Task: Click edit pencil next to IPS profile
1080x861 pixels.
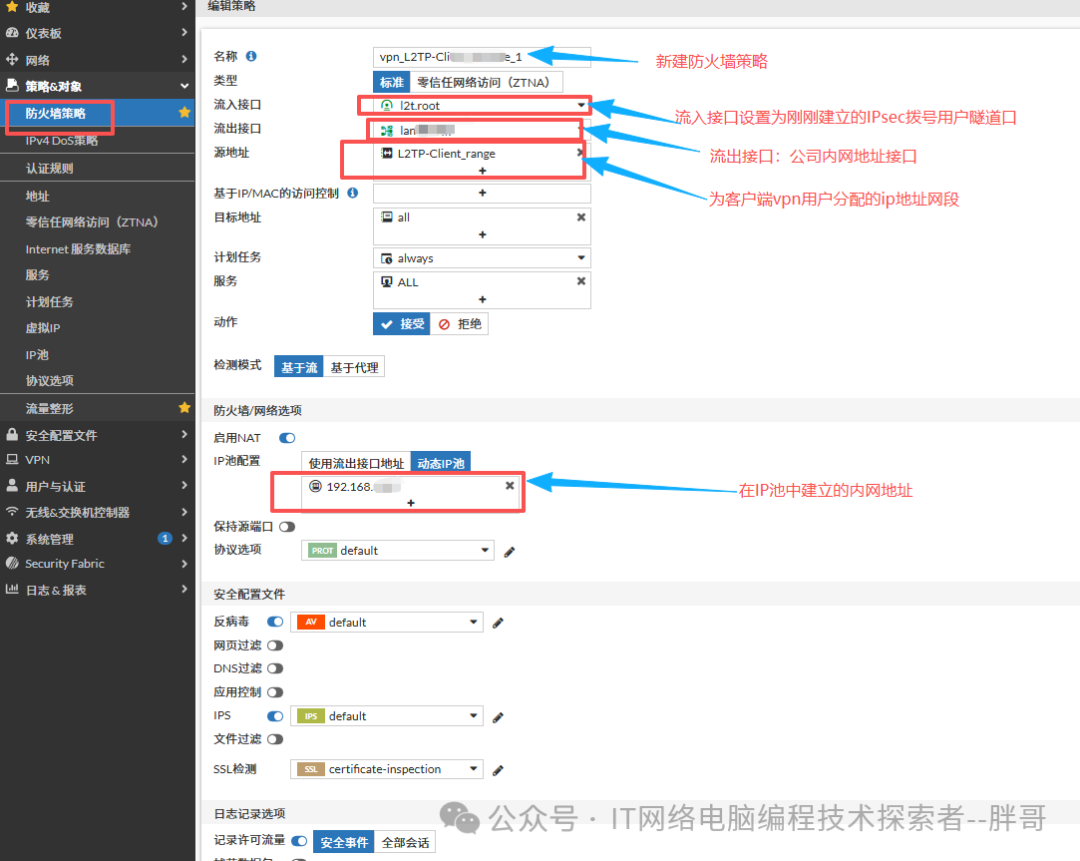Action: 498,717
